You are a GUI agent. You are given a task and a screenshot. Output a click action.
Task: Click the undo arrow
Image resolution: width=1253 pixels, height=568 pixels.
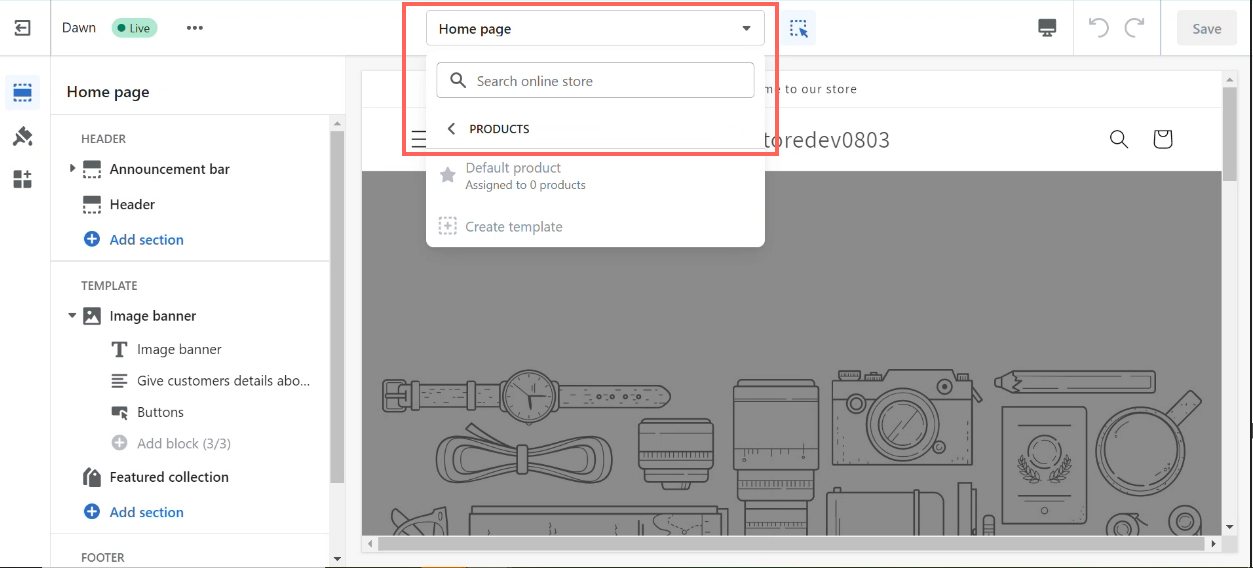[x=1098, y=28]
